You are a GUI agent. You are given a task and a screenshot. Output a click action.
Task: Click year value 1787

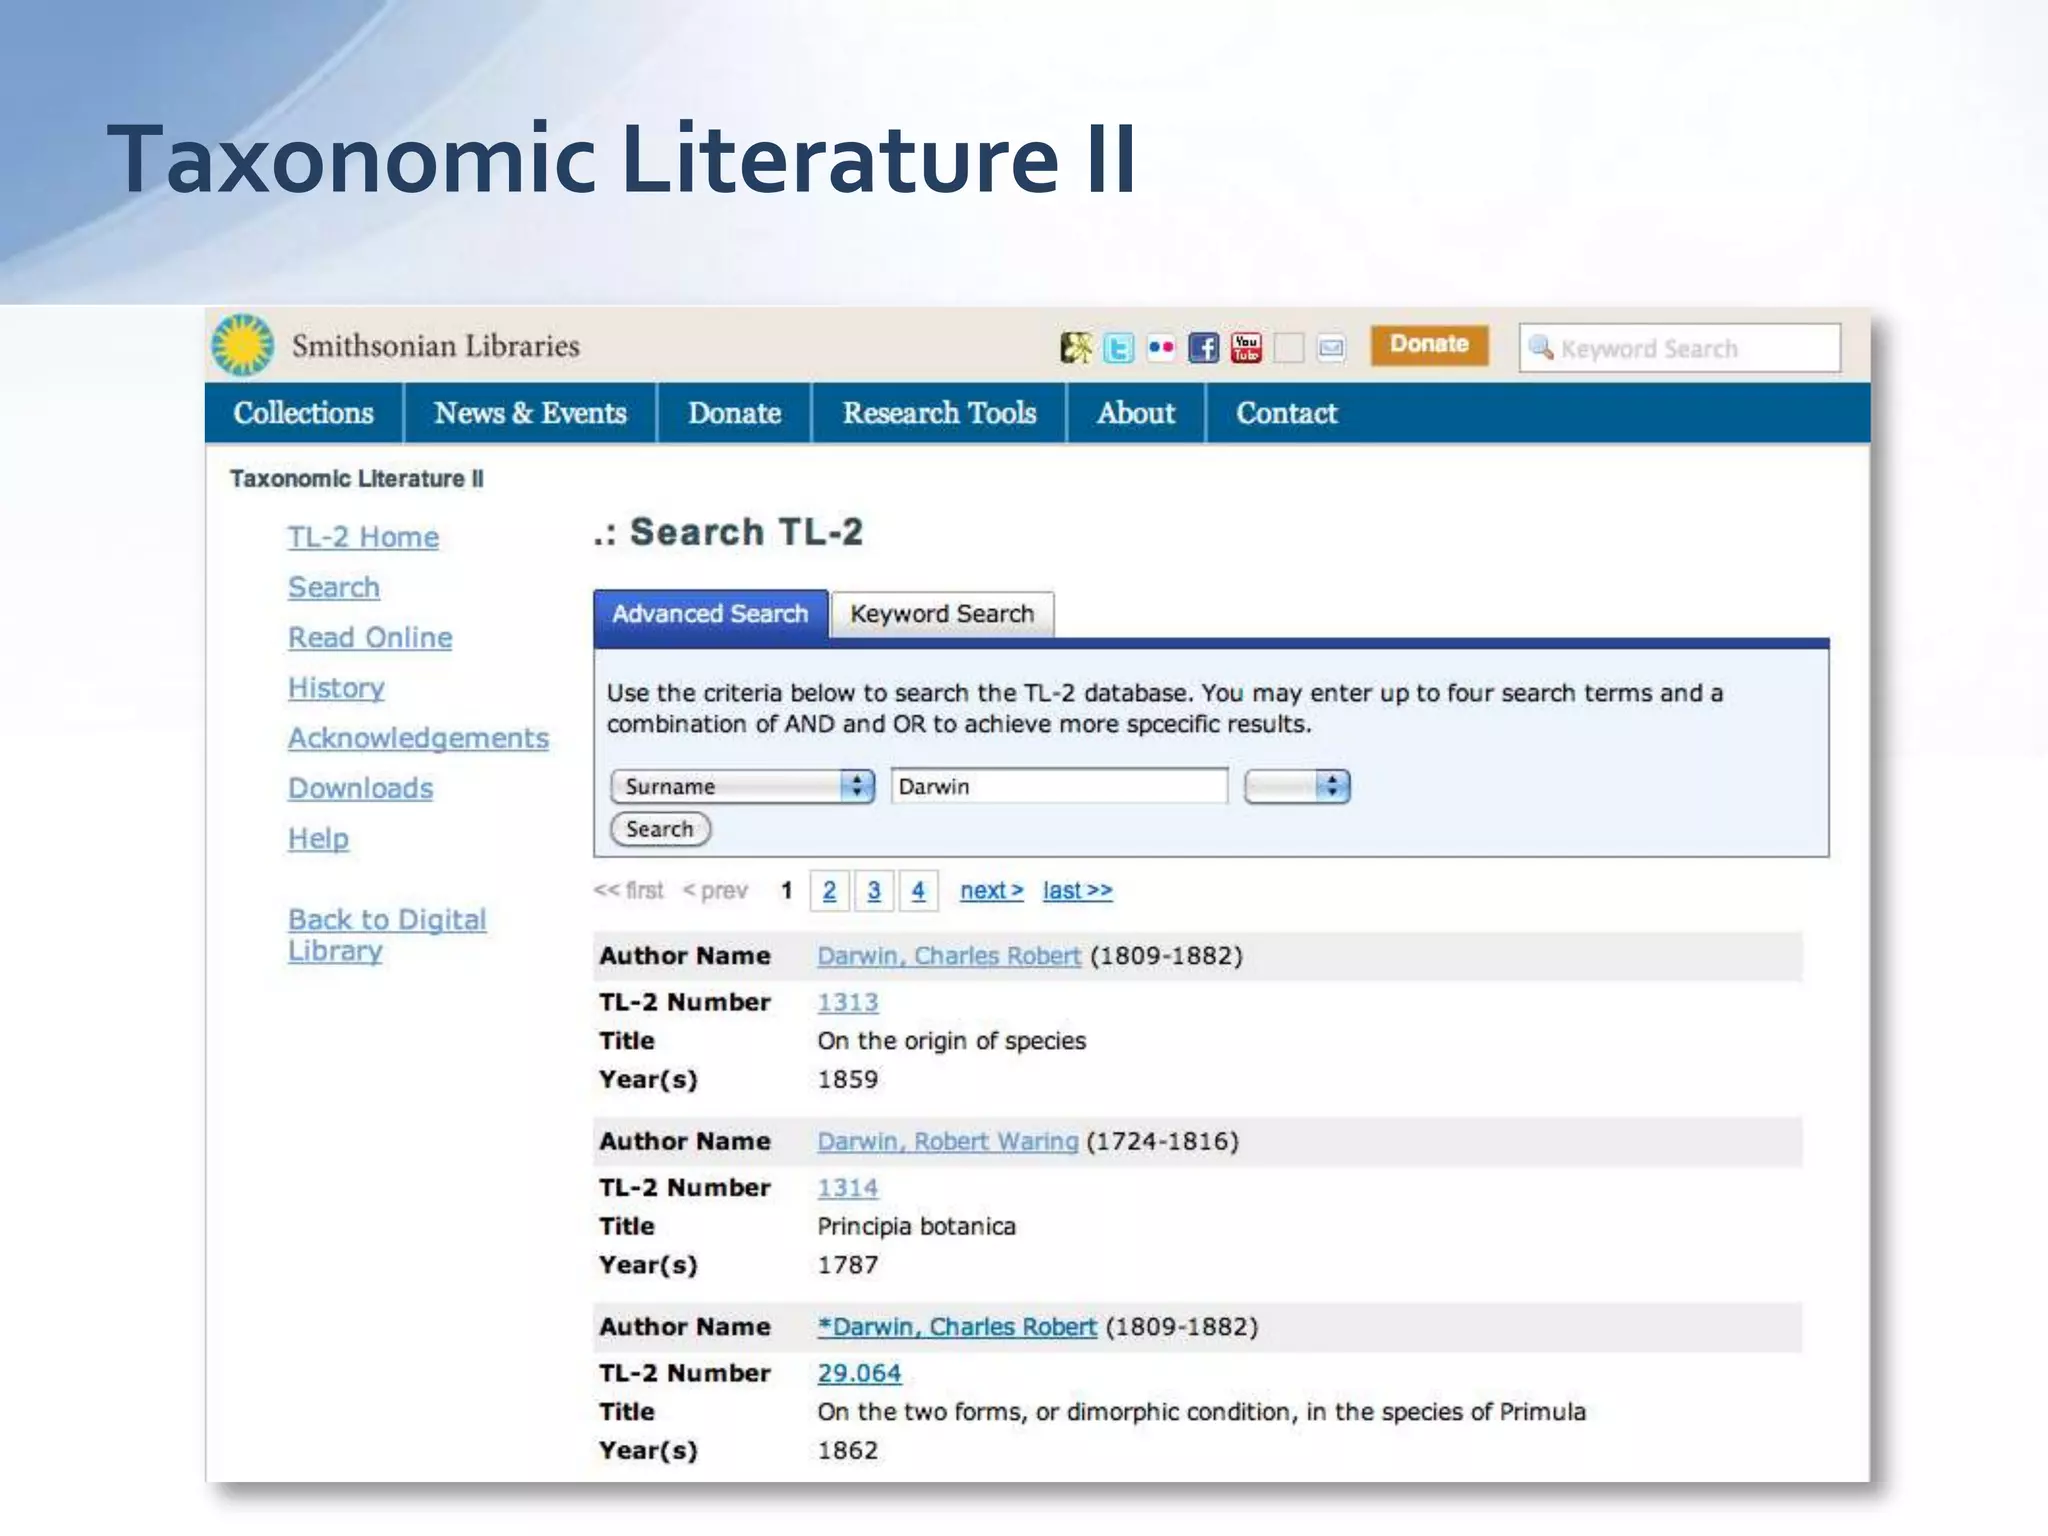click(x=848, y=1265)
